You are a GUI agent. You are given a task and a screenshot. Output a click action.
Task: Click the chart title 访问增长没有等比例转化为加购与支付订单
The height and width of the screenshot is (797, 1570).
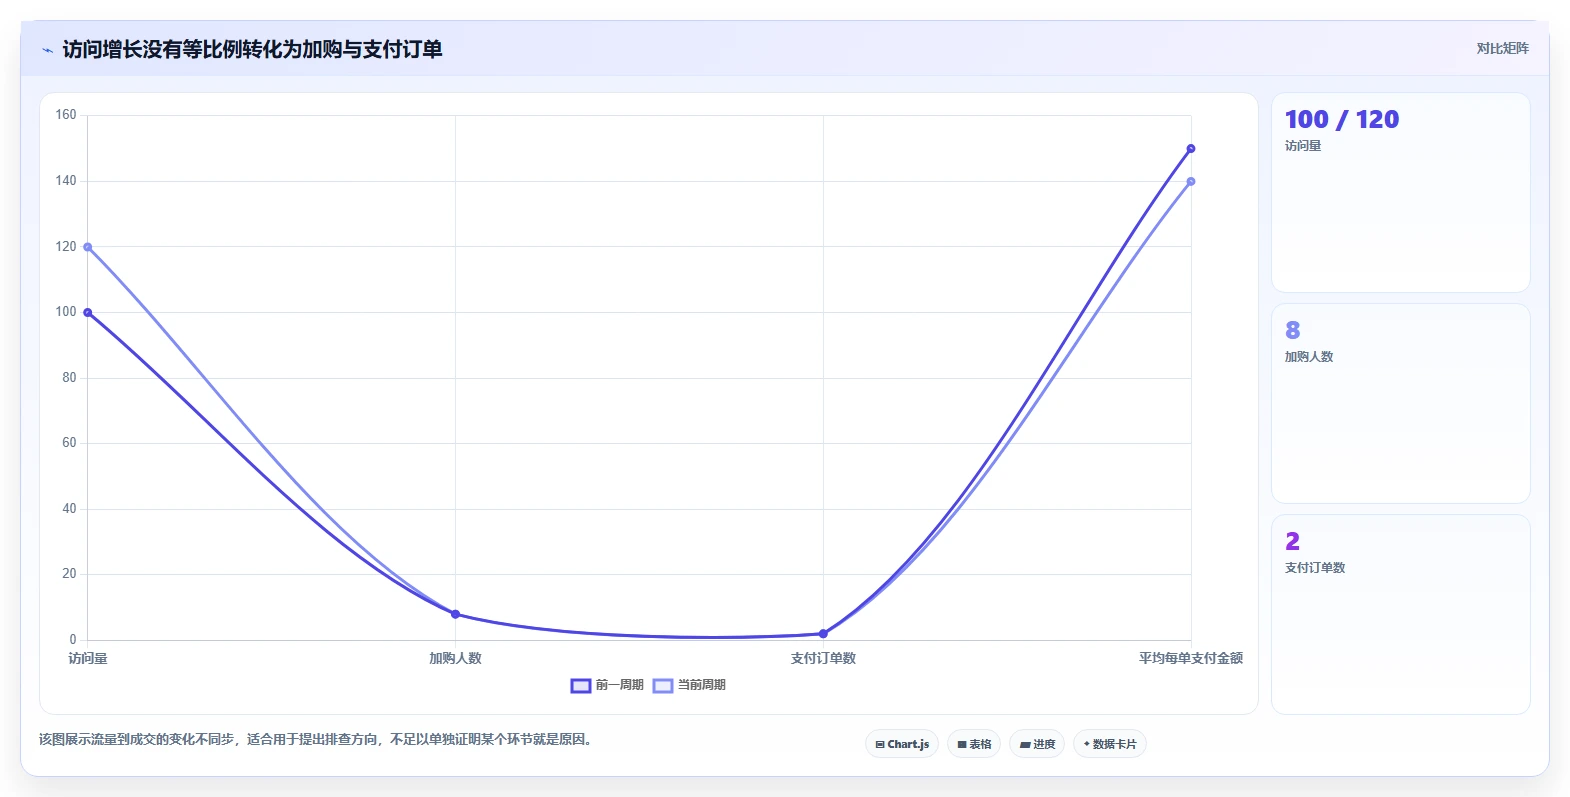pos(252,49)
